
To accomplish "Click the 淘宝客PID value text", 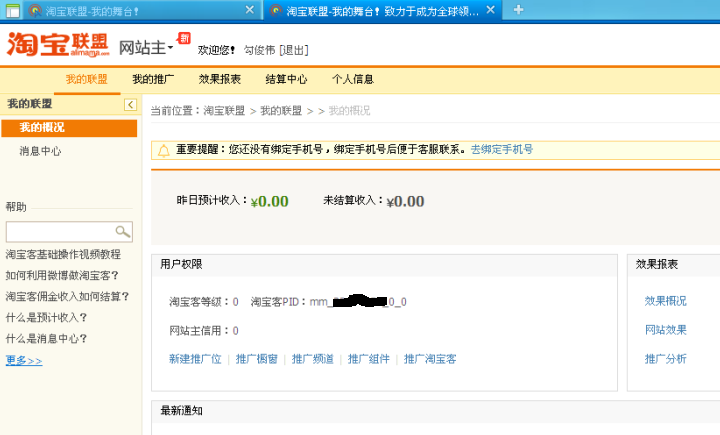I will (358, 302).
